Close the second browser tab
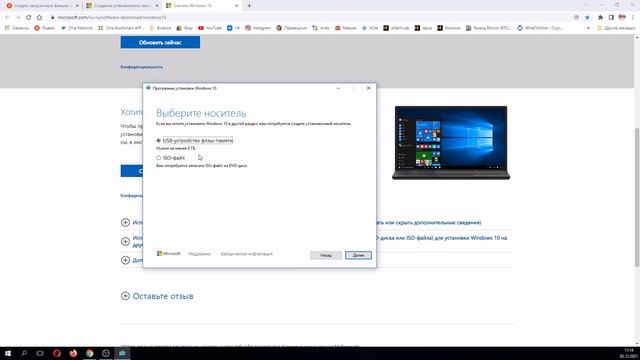Image resolution: width=640 pixels, height=360 pixels. point(157,6)
